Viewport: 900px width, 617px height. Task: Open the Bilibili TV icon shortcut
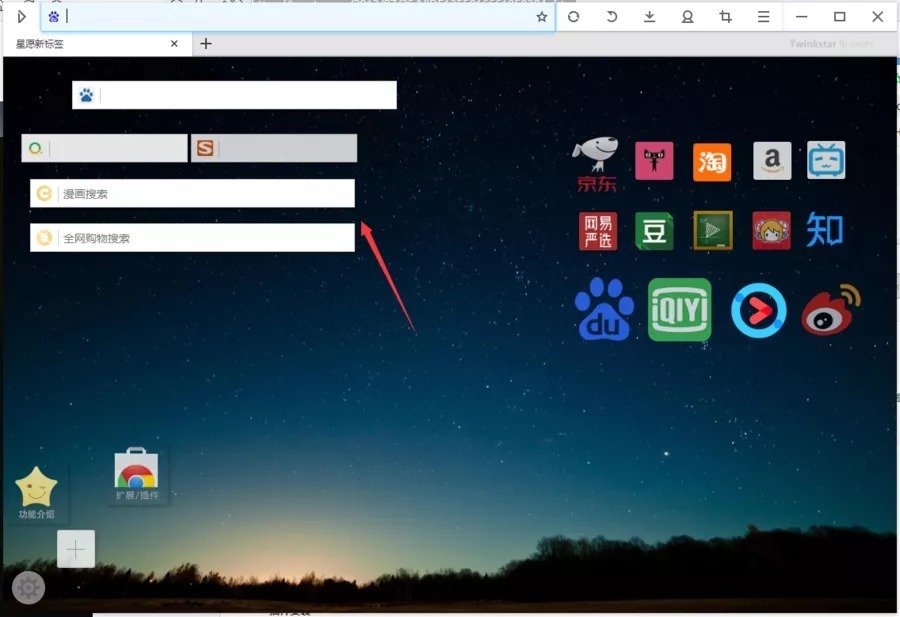826,161
